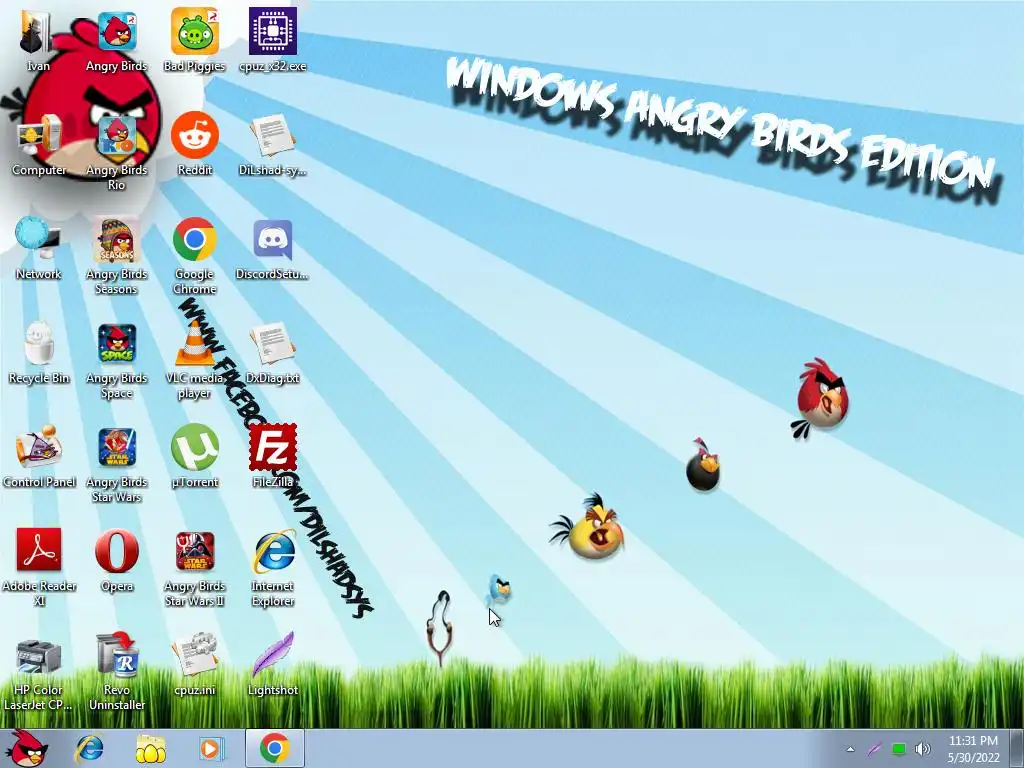
Task: Open VLC media player shortcut
Action: click(x=195, y=344)
